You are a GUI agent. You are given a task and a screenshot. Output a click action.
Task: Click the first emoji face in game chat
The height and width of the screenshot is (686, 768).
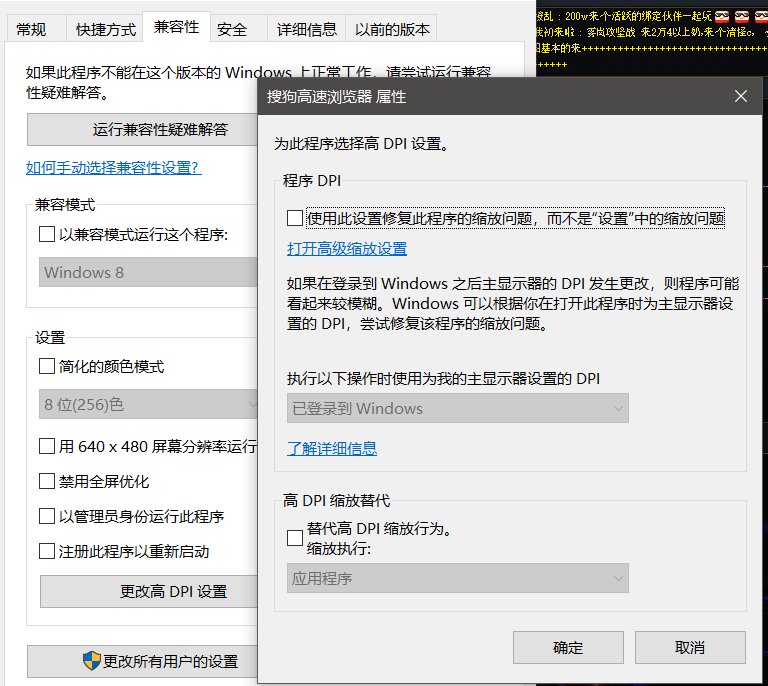coord(721,17)
